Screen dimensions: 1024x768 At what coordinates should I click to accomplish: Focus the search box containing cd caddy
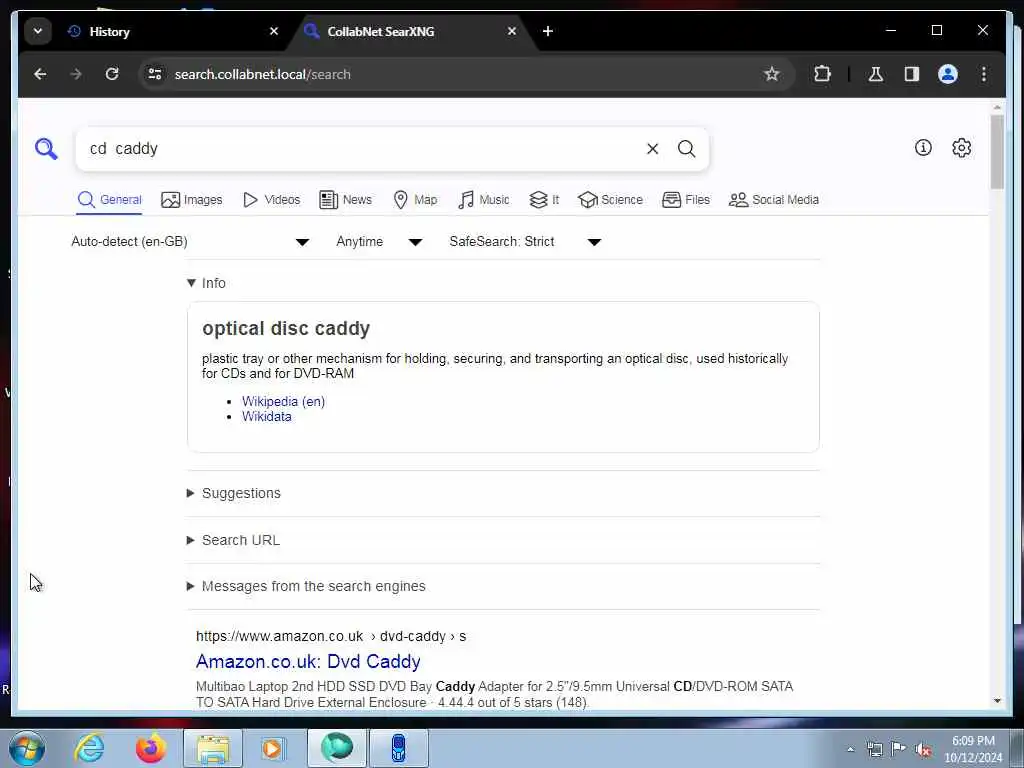362,149
